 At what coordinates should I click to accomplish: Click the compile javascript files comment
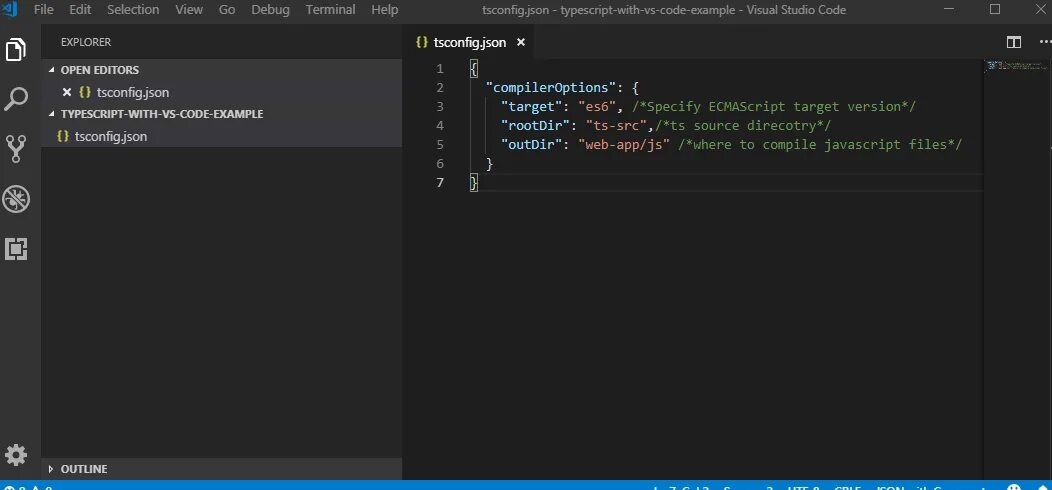[x=820, y=144]
